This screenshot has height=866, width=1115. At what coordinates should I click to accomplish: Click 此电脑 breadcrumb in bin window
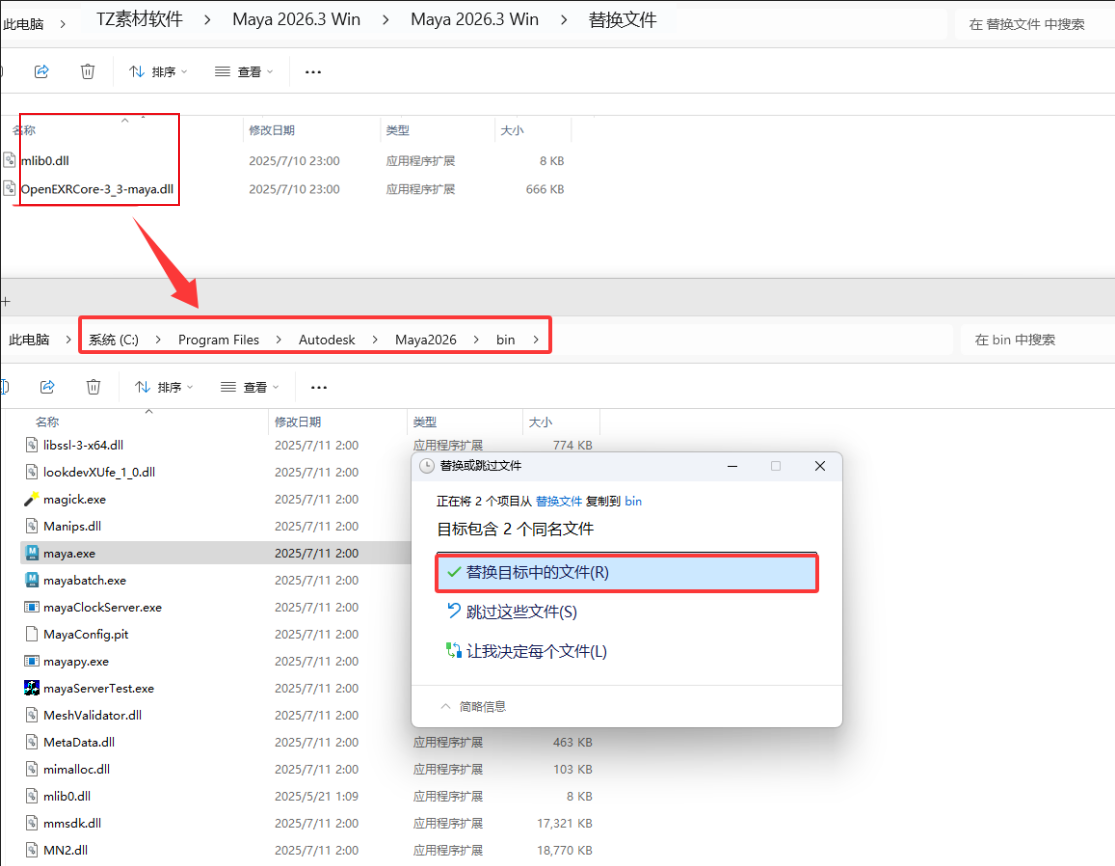coord(29,340)
